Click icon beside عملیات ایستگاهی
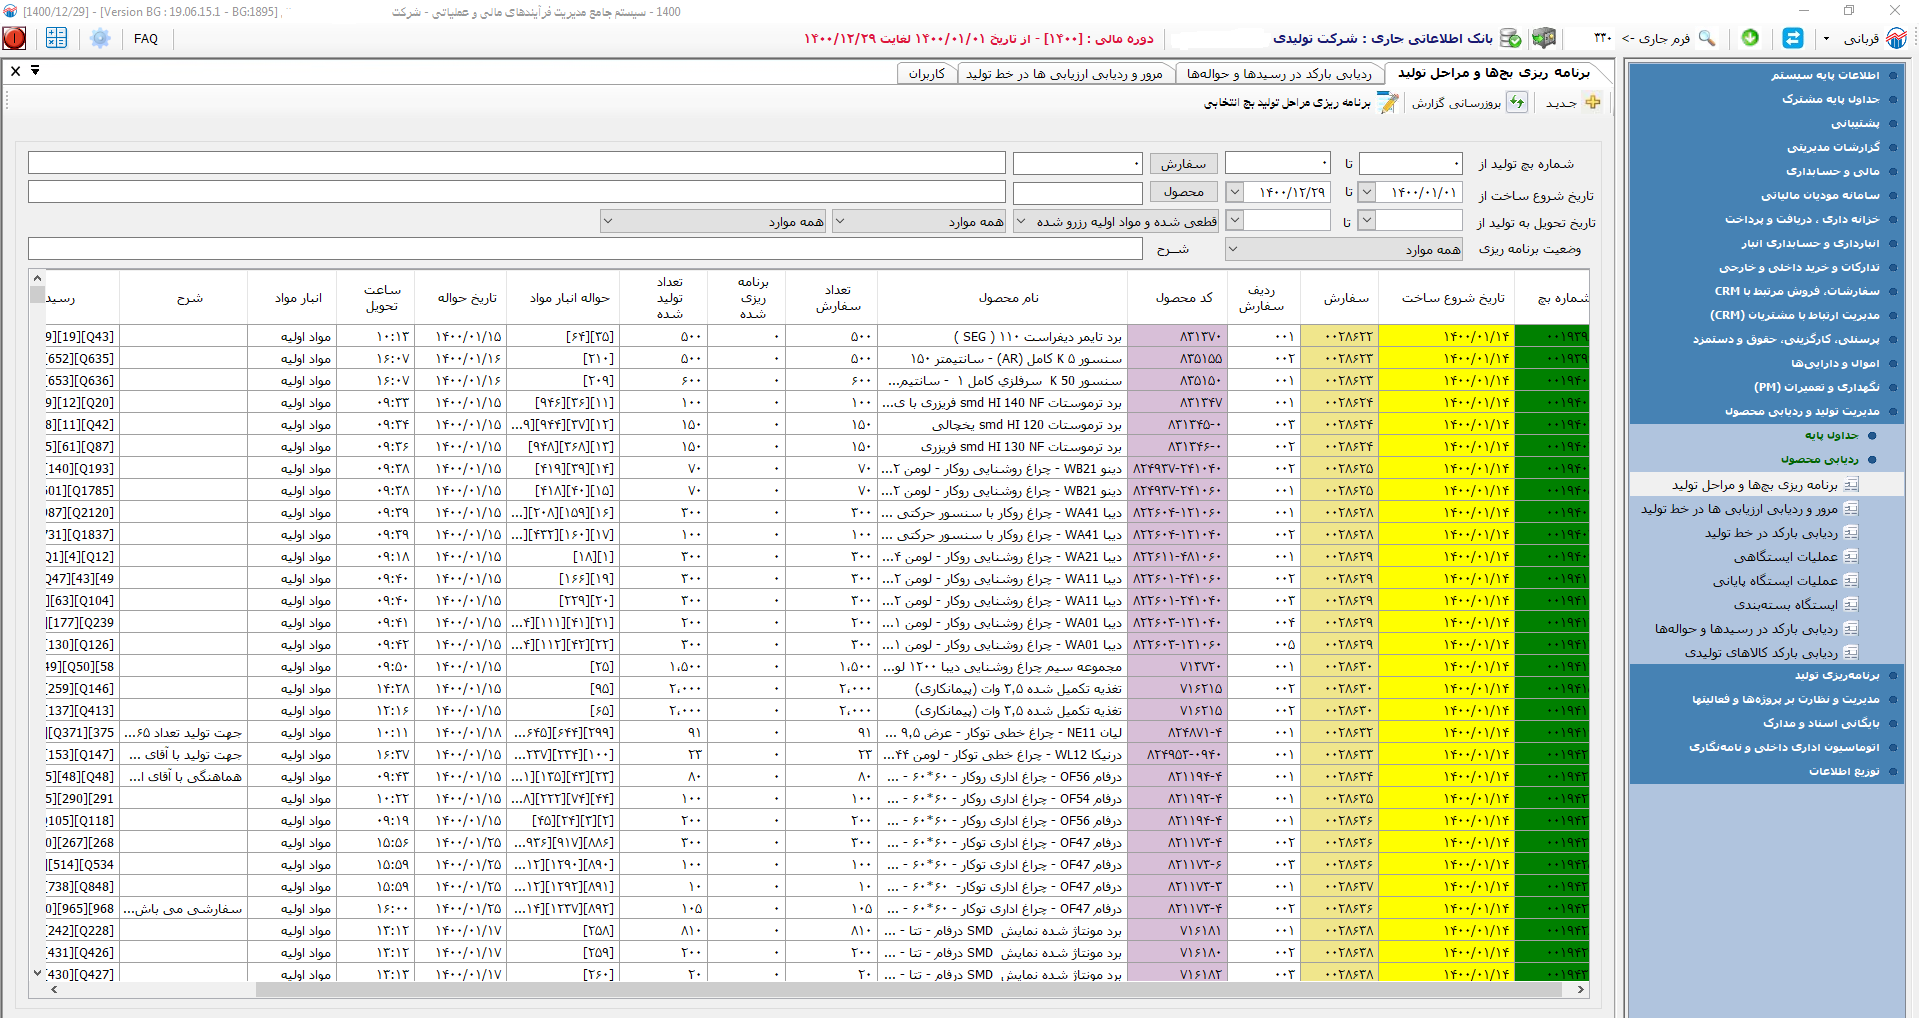The height and width of the screenshot is (1018, 1919). click(1851, 557)
